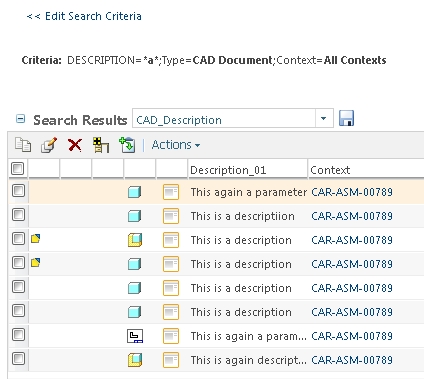Click the yellow structure toolbar icon
This screenshot has width=424, height=379.
point(101,145)
